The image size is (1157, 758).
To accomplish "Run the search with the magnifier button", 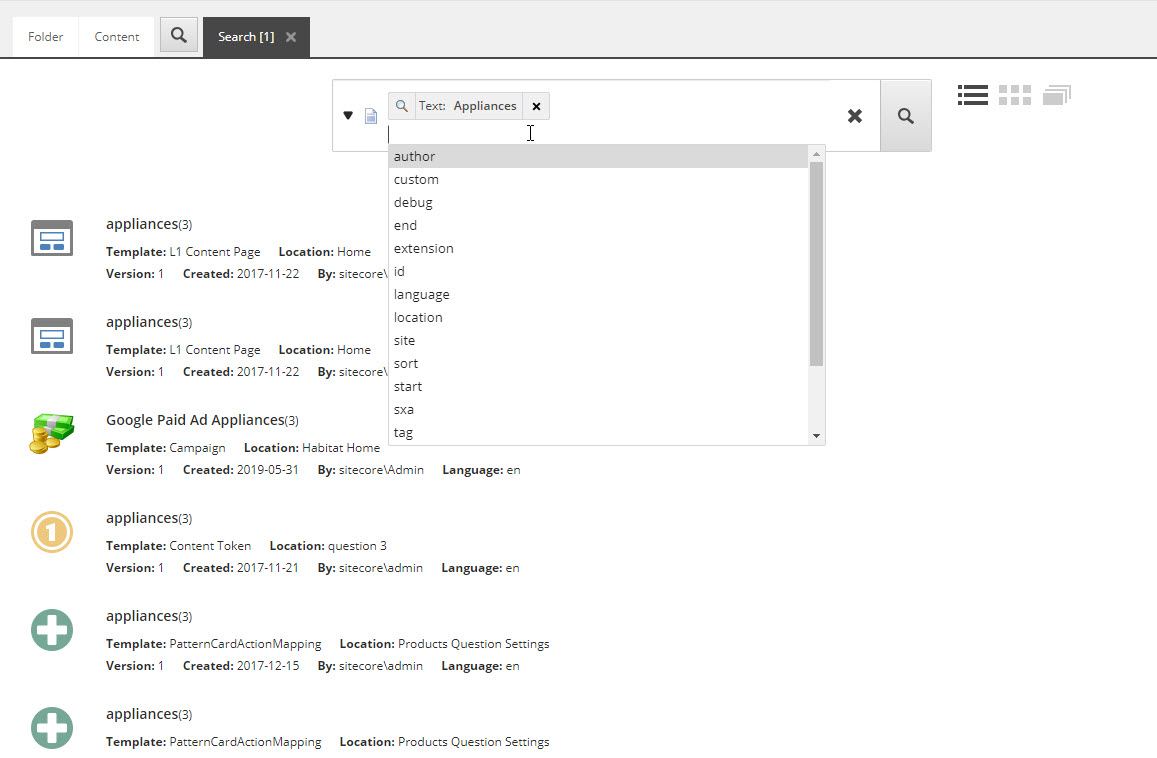I will pyautogui.click(x=906, y=116).
